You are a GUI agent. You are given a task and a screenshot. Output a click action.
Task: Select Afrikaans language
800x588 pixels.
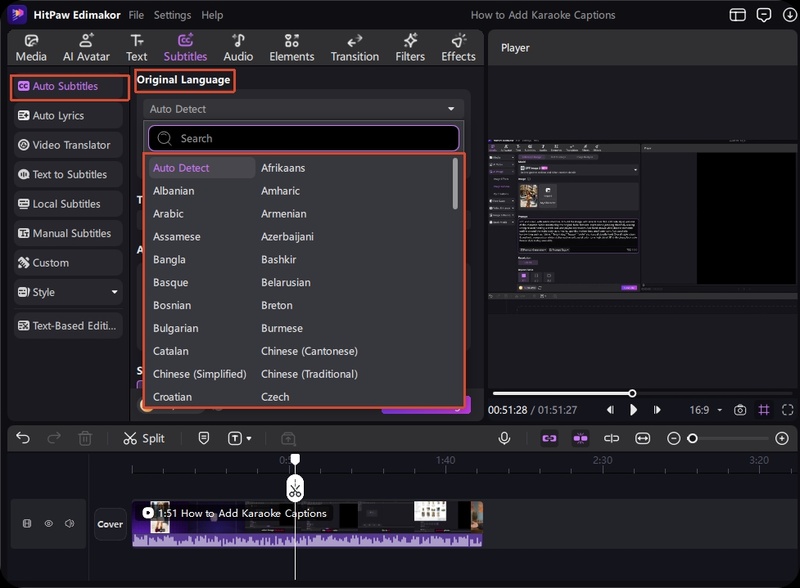coord(283,168)
